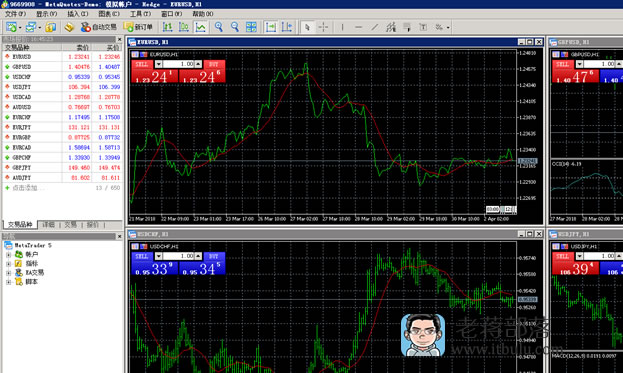Image resolution: width=623 pixels, height=373 pixels.
Task: Select the vertical line tool
Action: point(342,27)
